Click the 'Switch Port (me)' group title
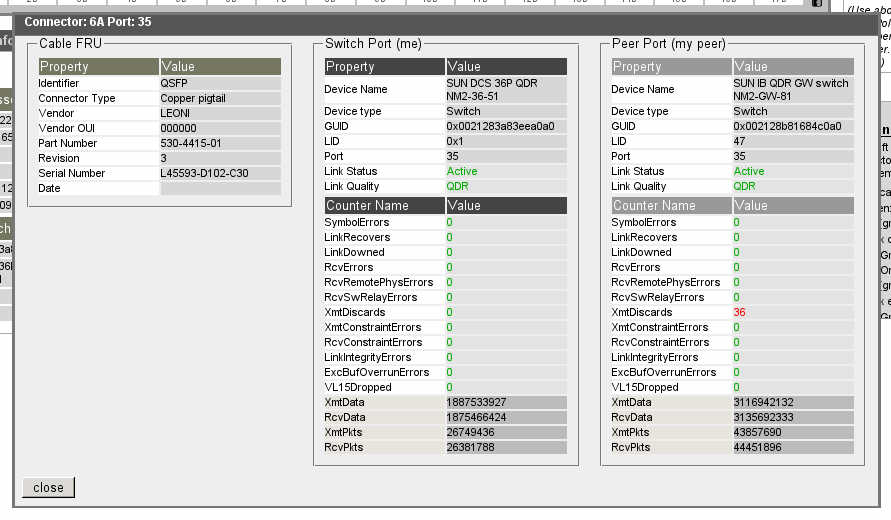Viewport: 891px width, 520px height. 373,44
